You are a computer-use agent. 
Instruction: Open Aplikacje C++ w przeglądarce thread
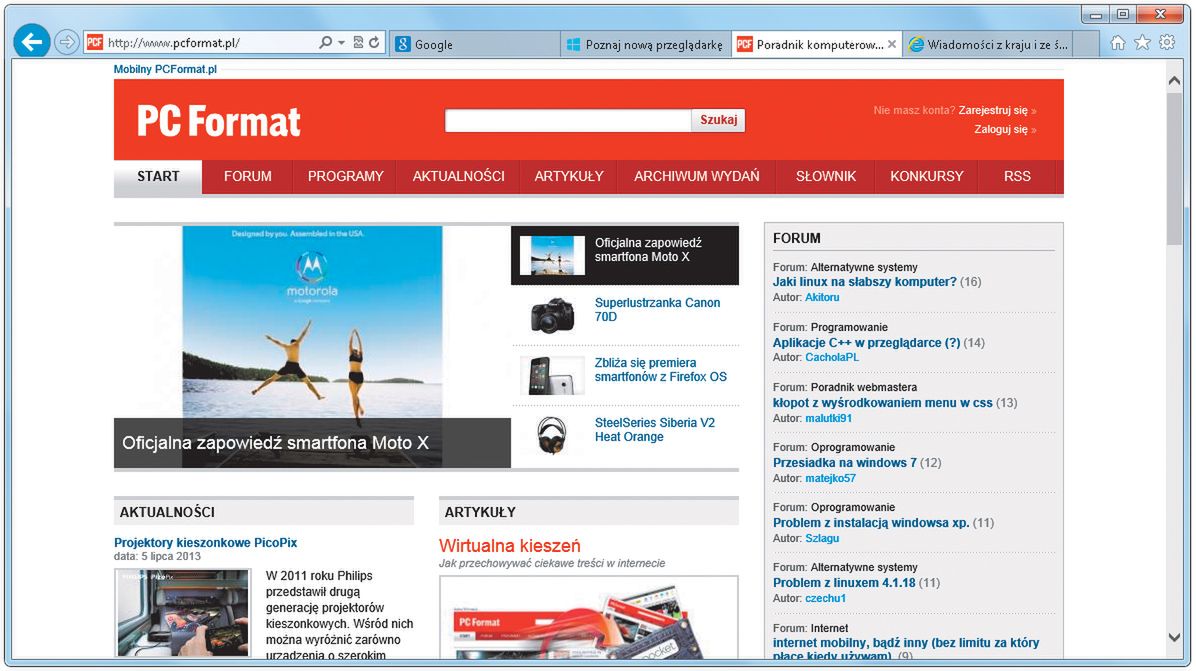click(x=866, y=343)
